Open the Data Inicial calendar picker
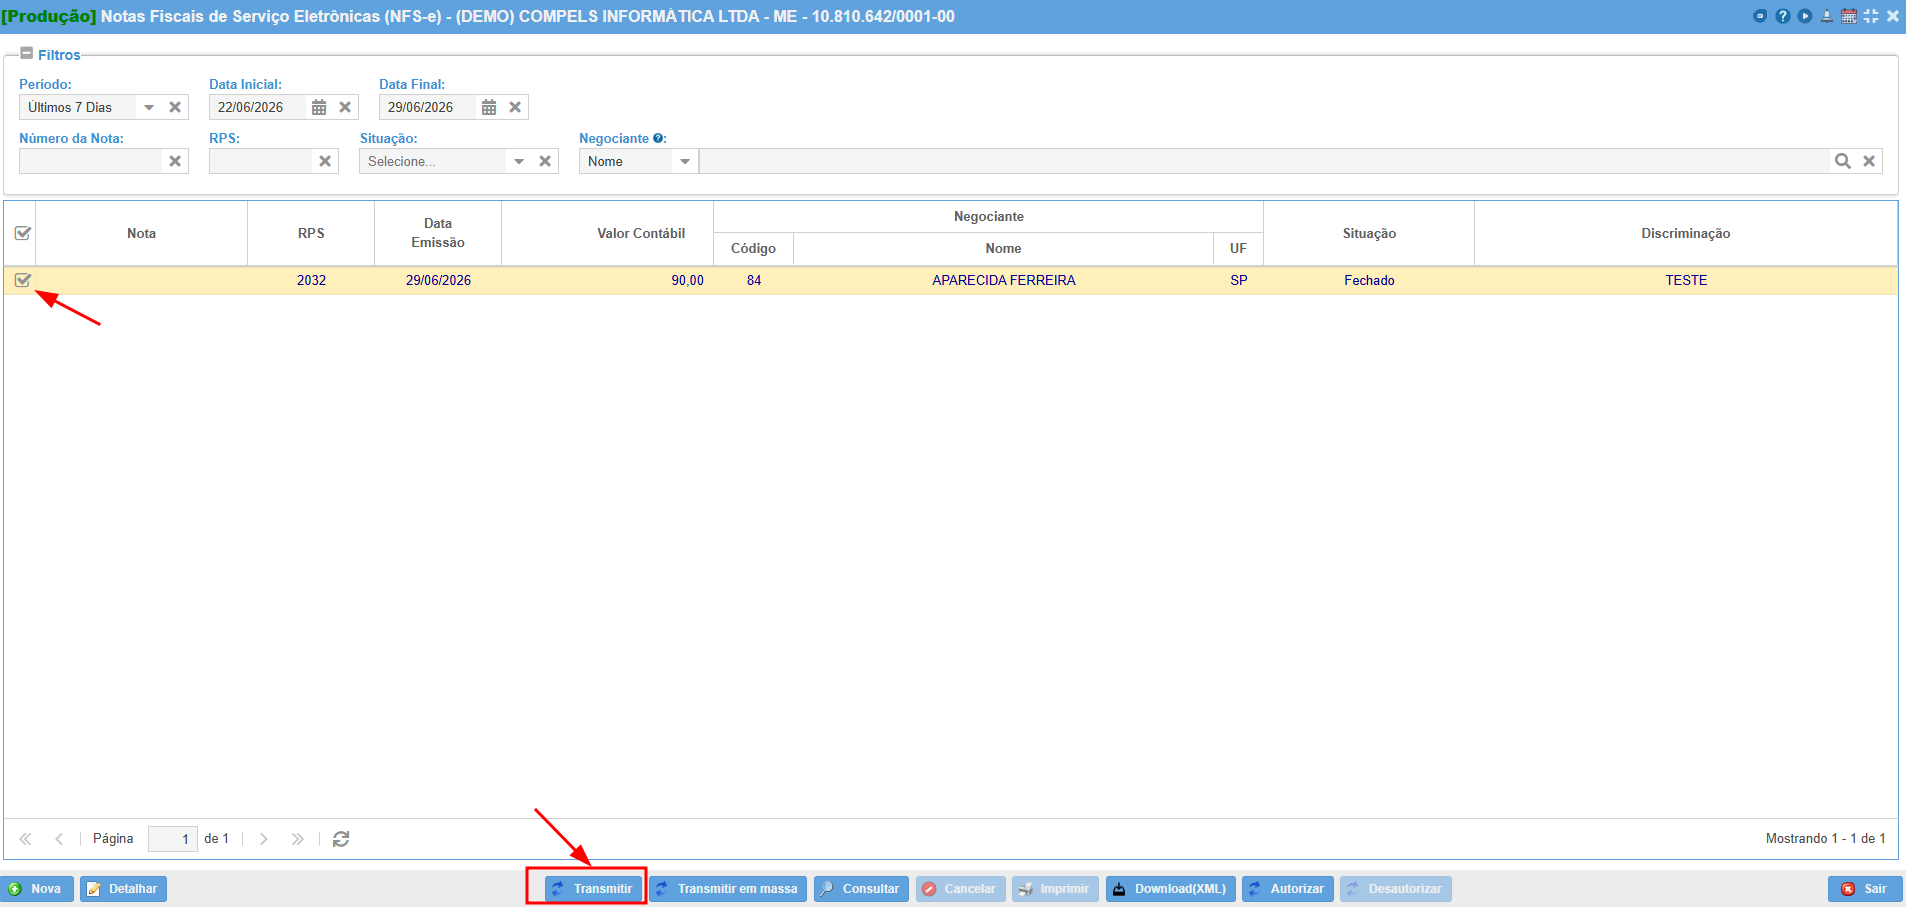The height and width of the screenshot is (907, 1906). click(x=319, y=107)
